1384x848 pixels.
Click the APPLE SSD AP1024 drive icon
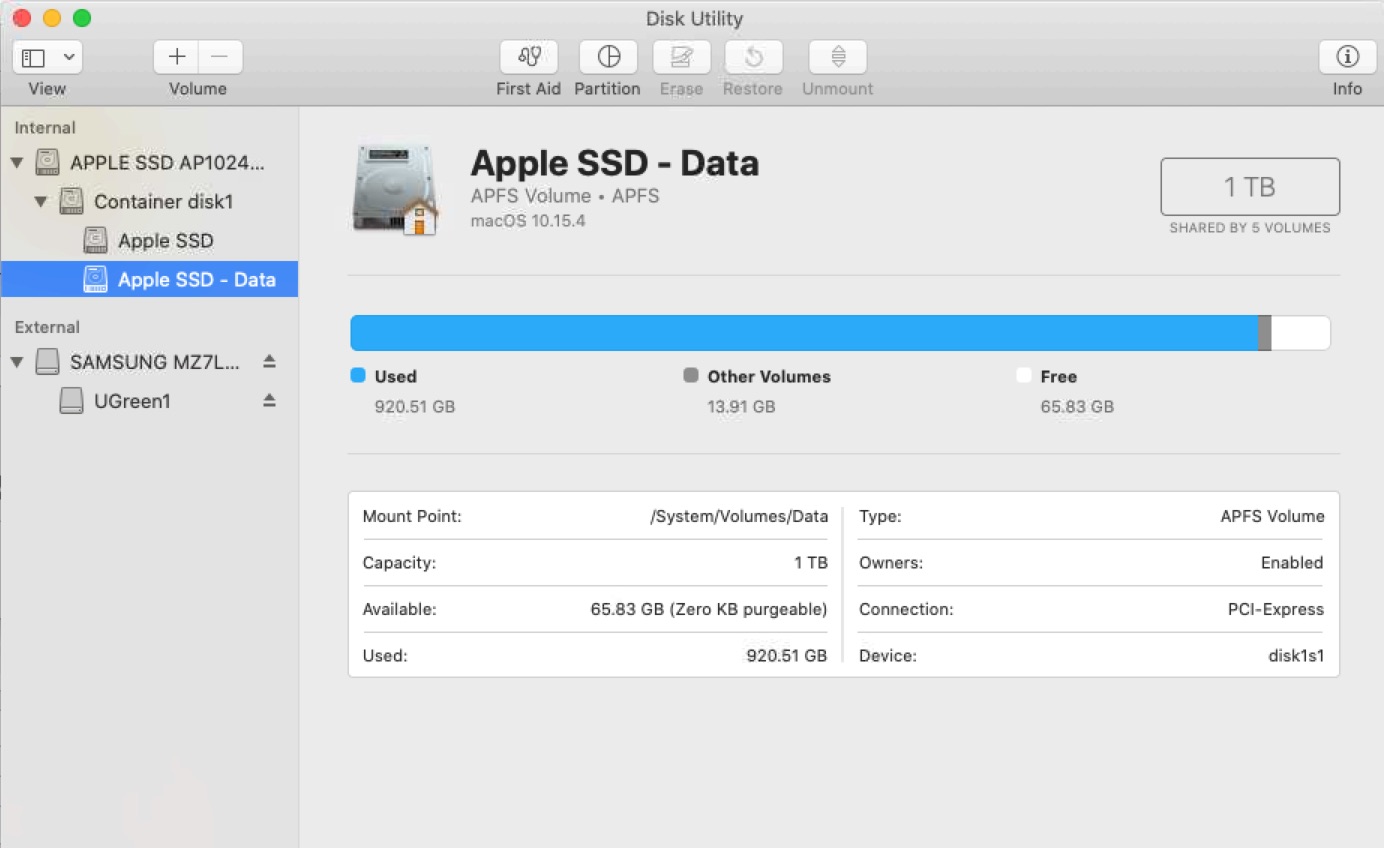click(x=47, y=161)
